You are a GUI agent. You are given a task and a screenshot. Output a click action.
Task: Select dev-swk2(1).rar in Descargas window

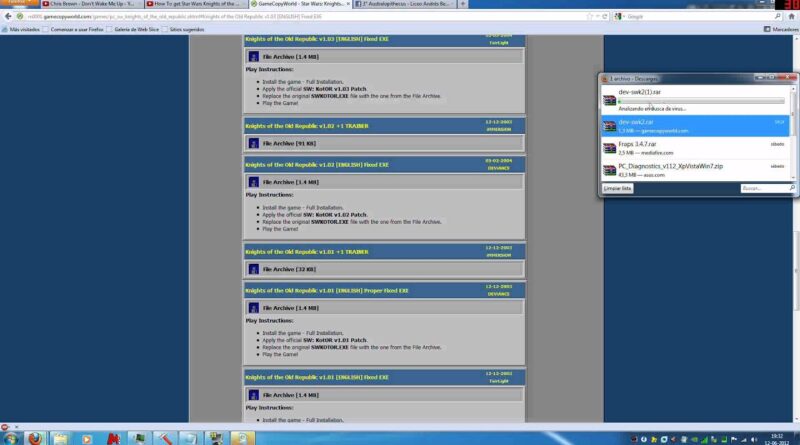pyautogui.click(x=695, y=100)
